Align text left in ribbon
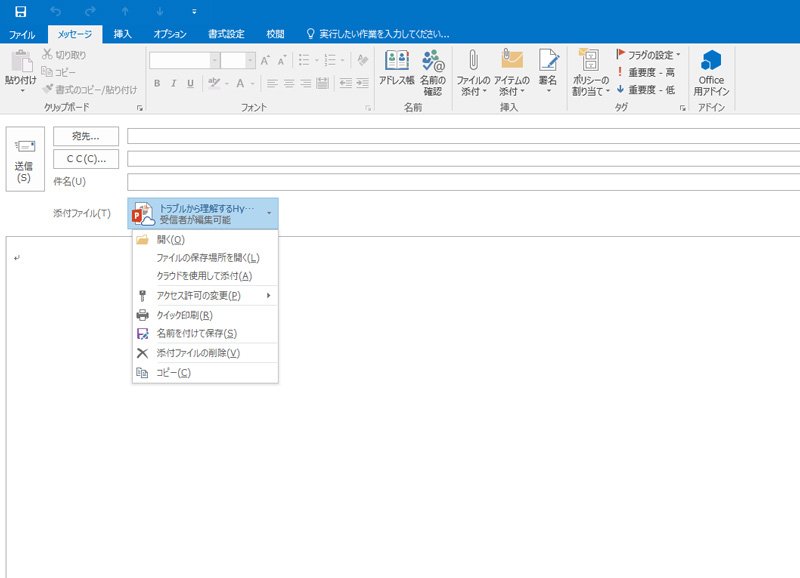The height and width of the screenshot is (578, 800). pos(272,83)
